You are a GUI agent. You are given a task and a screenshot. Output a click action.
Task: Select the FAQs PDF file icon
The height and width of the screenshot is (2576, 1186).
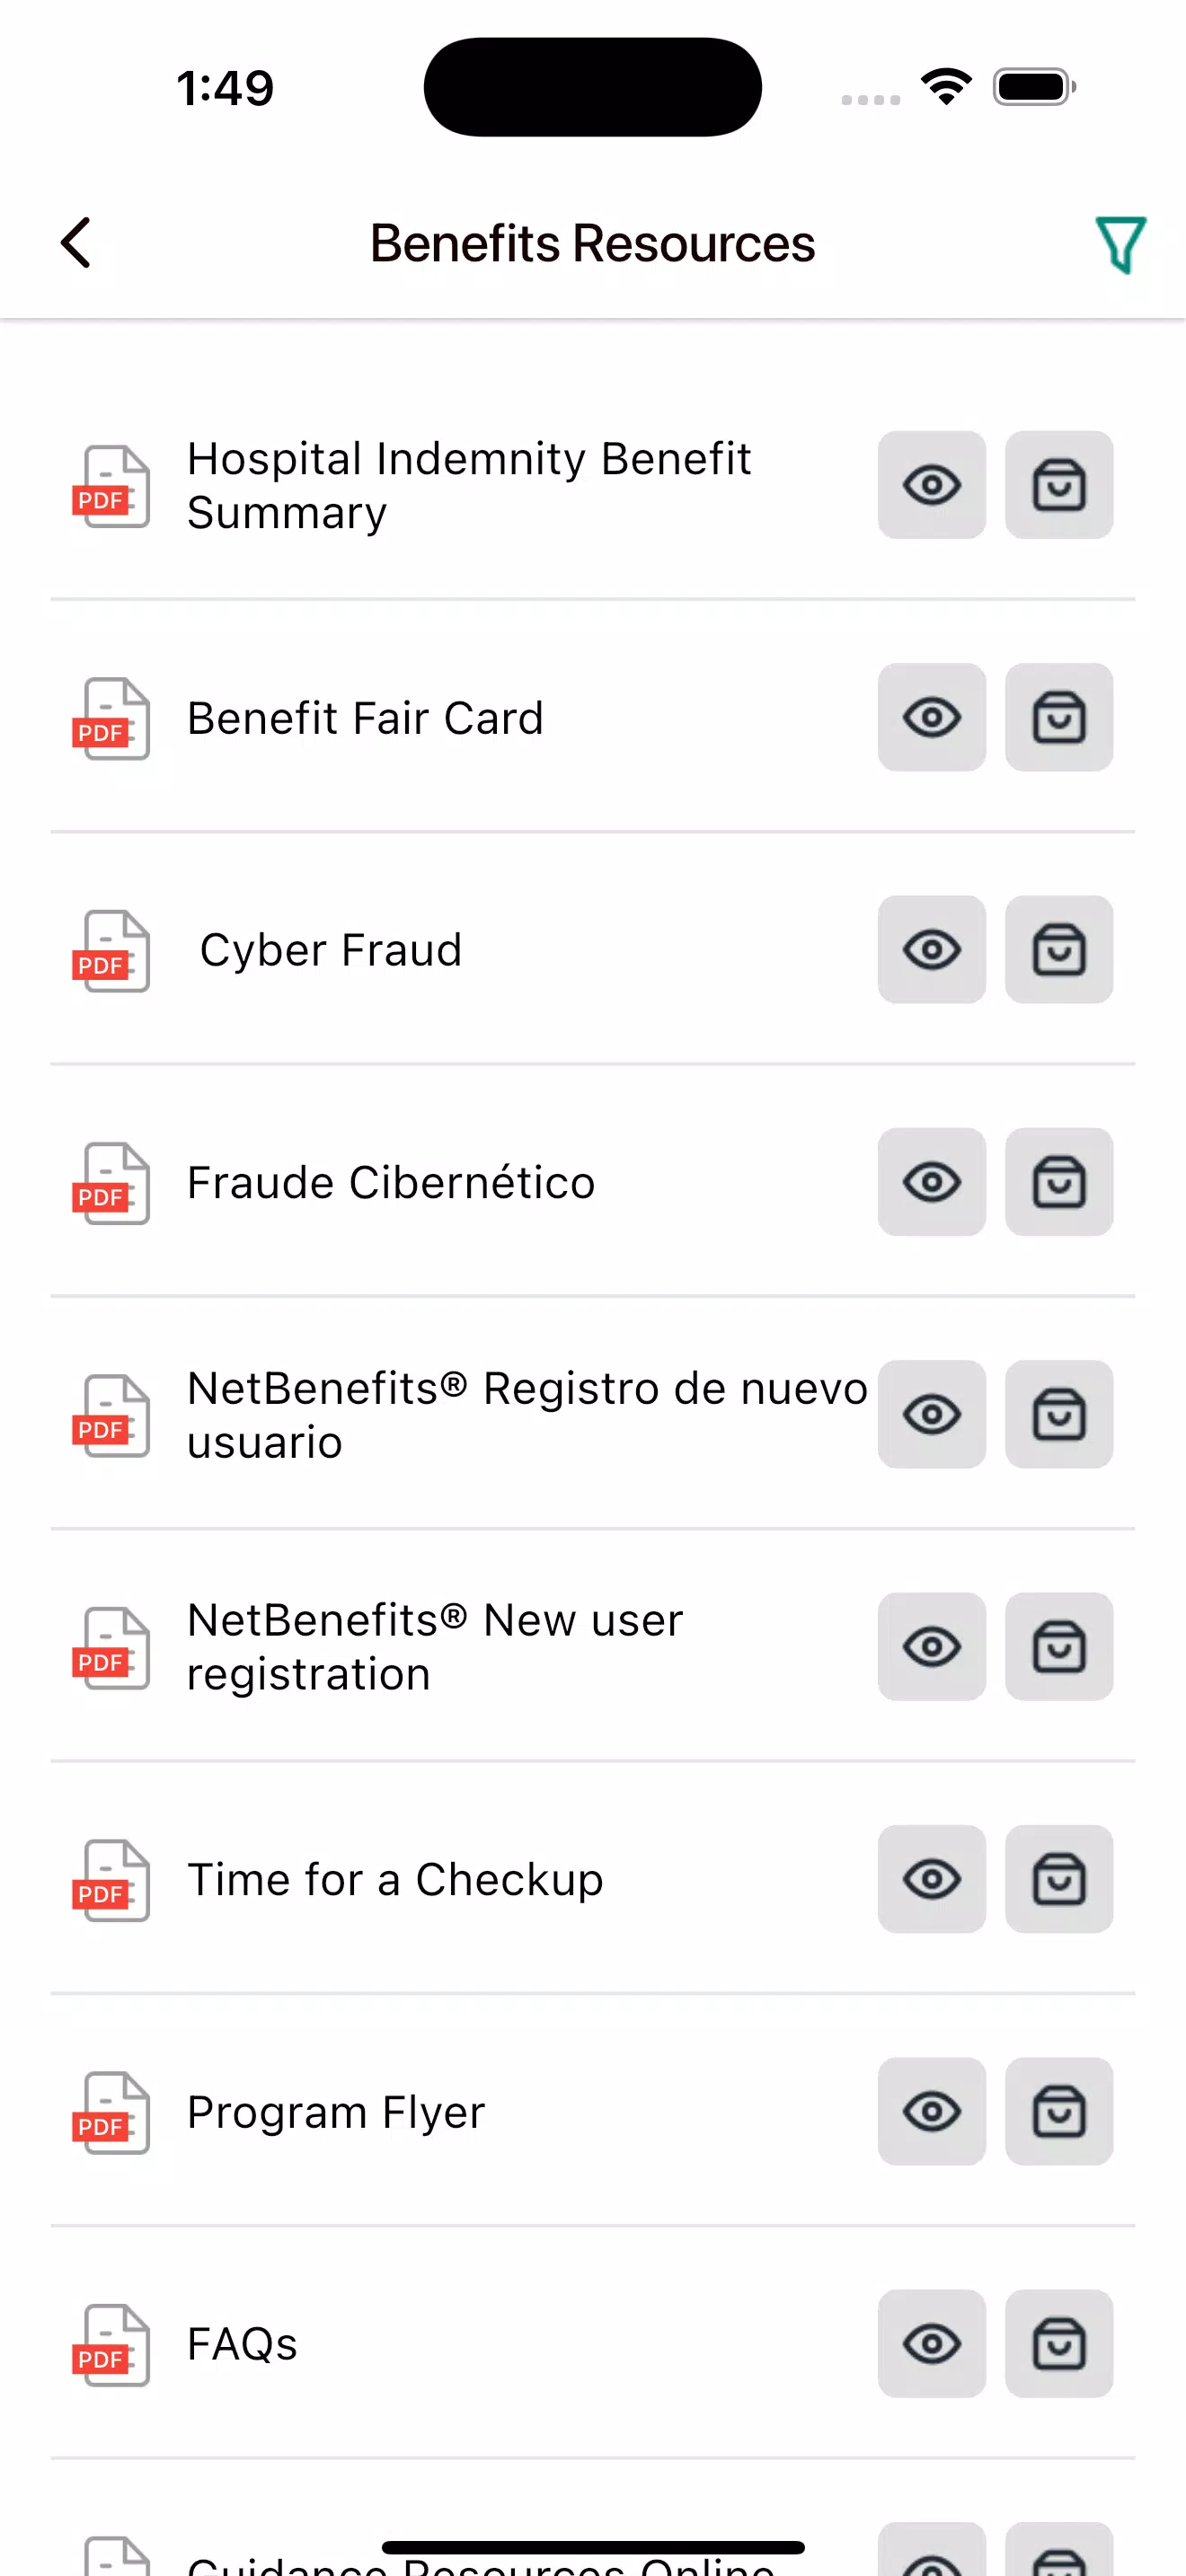(111, 2345)
